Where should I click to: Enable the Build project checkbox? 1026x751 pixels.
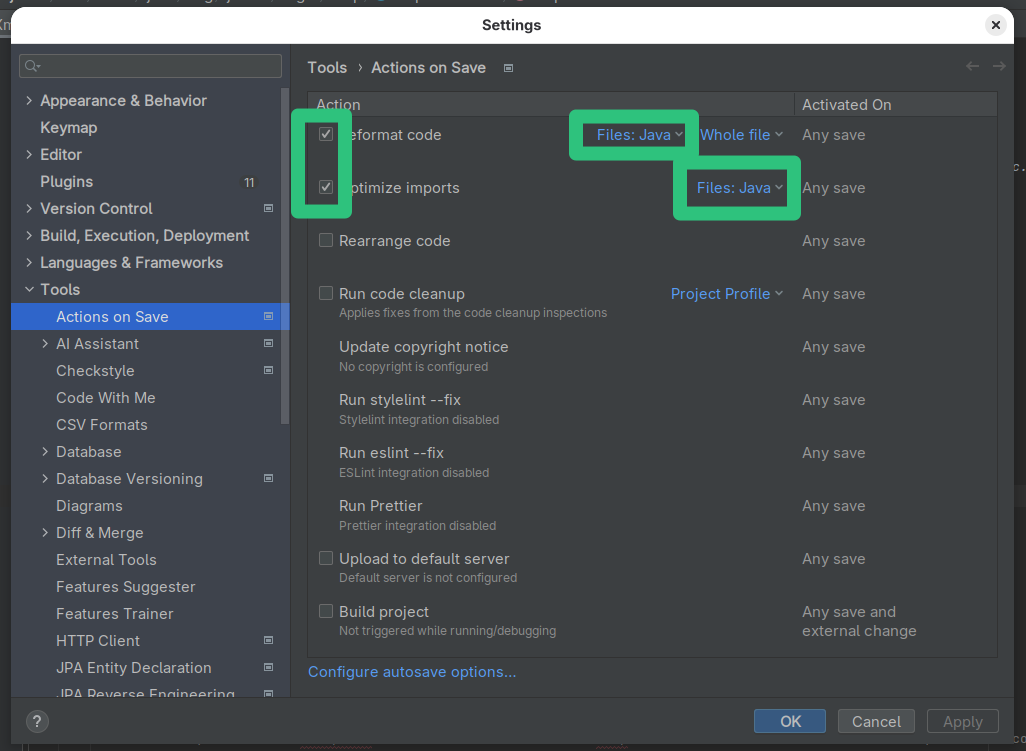pos(326,611)
